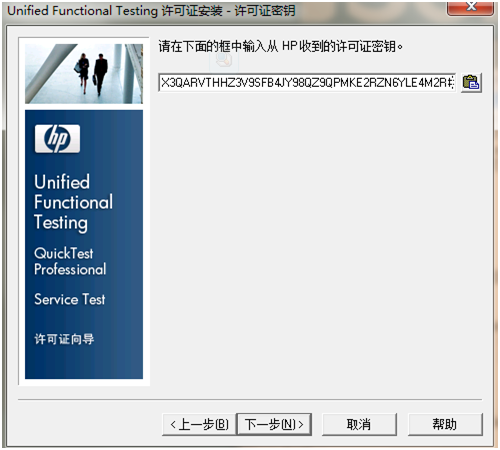Click the business people banner image
500x450 pixels.
[x=84, y=74]
